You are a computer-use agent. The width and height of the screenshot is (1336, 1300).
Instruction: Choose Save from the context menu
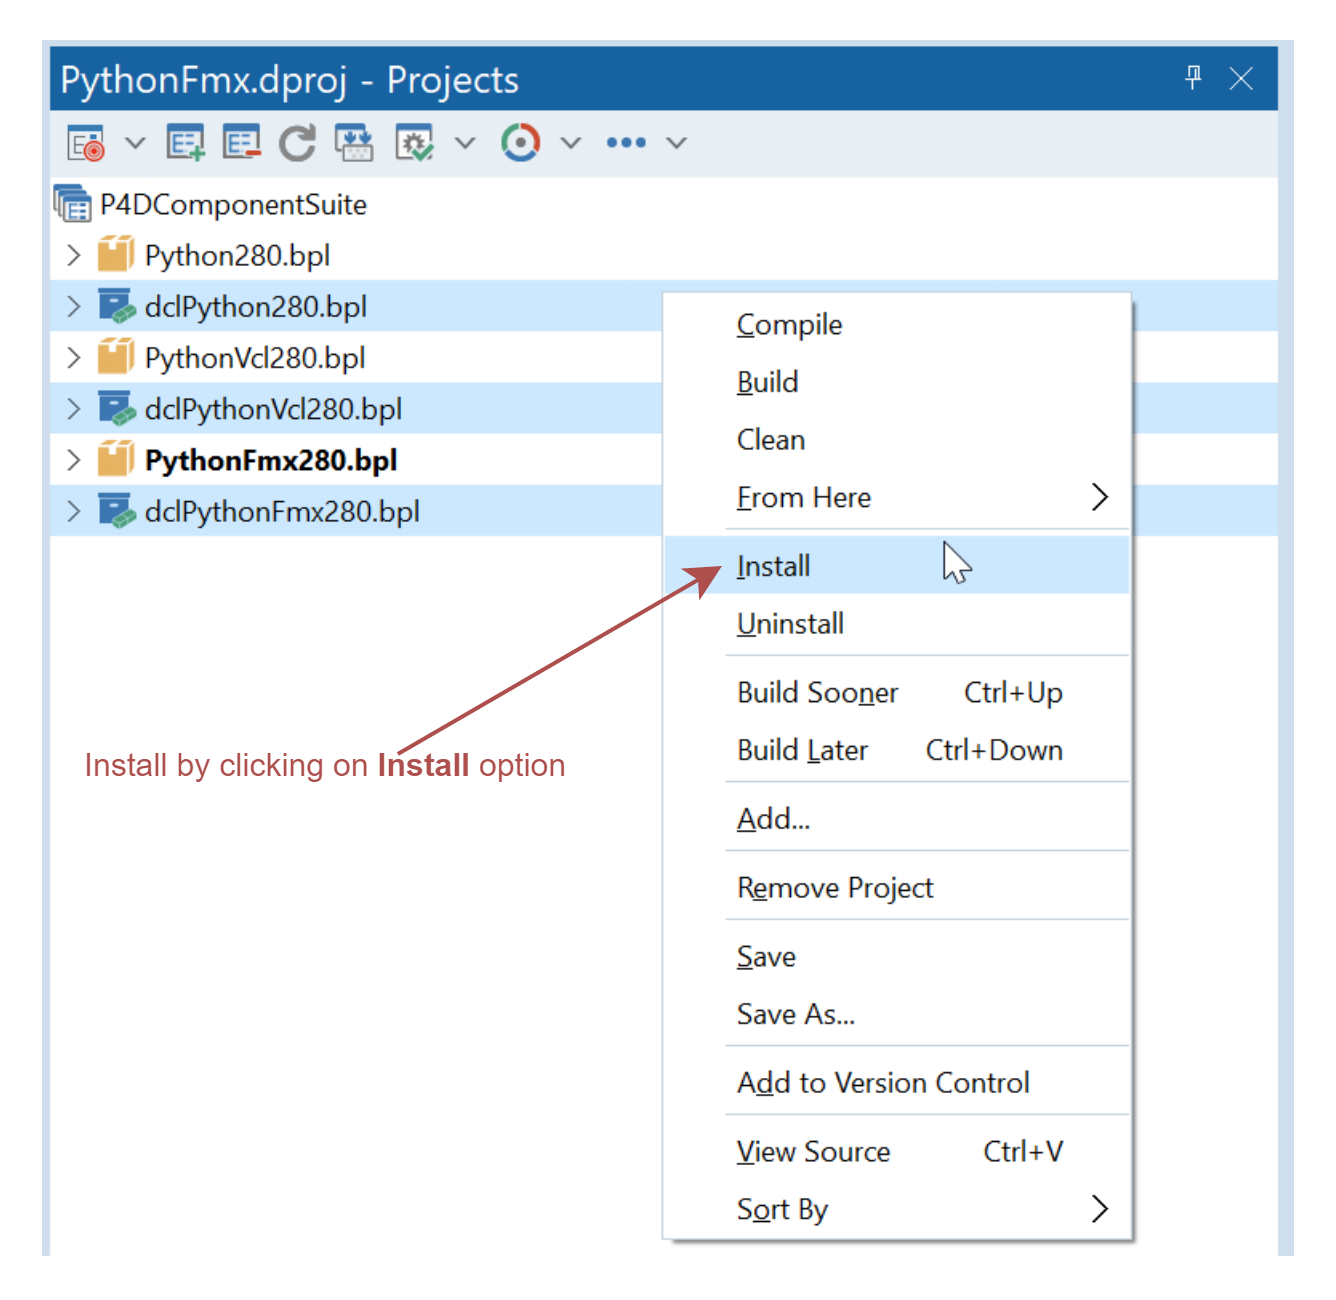[x=897, y=957]
